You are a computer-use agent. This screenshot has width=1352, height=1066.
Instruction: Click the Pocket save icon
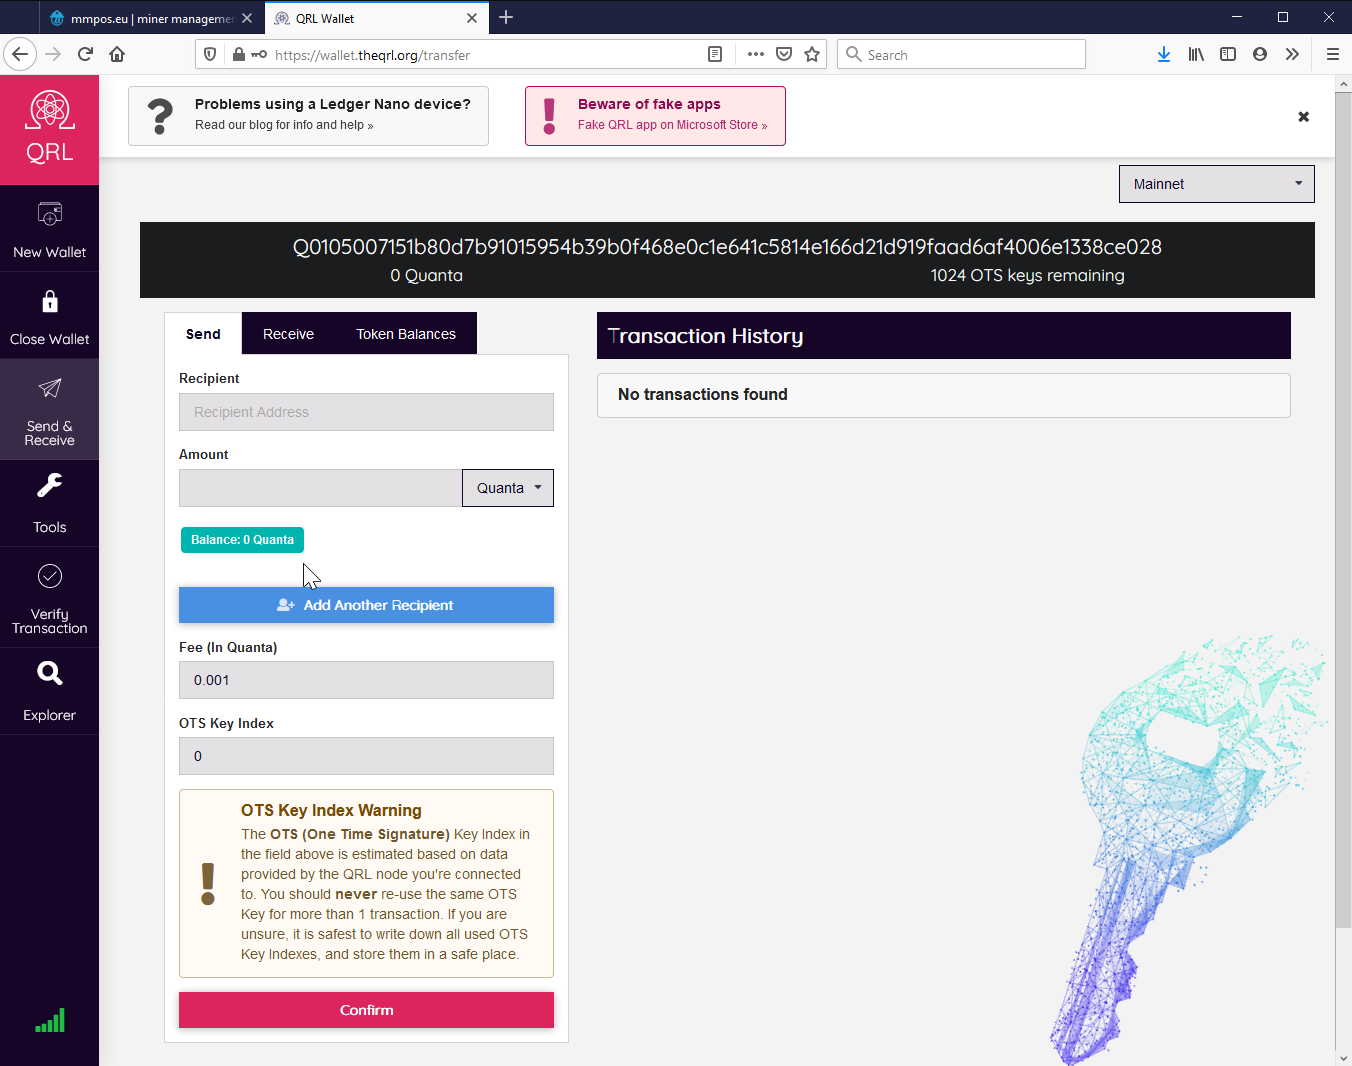pyautogui.click(x=784, y=54)
